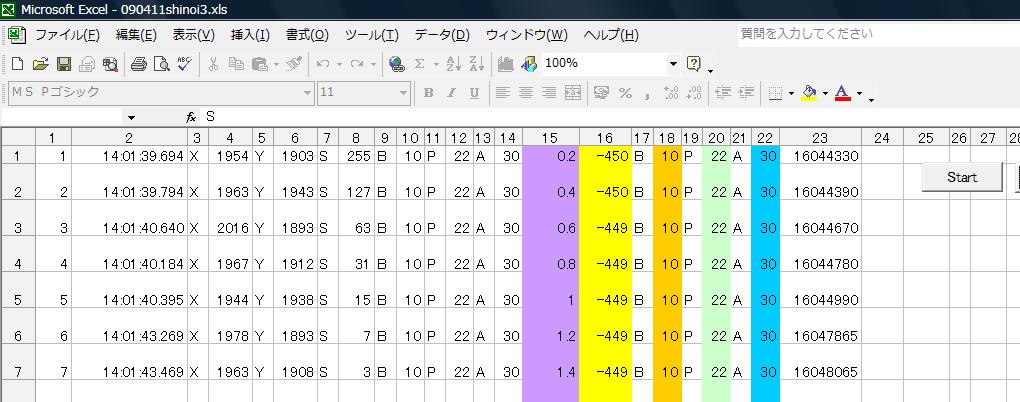Apply Comma style icon
The height and width of the screenshot is (402, 1020).
tap(647, 94)
